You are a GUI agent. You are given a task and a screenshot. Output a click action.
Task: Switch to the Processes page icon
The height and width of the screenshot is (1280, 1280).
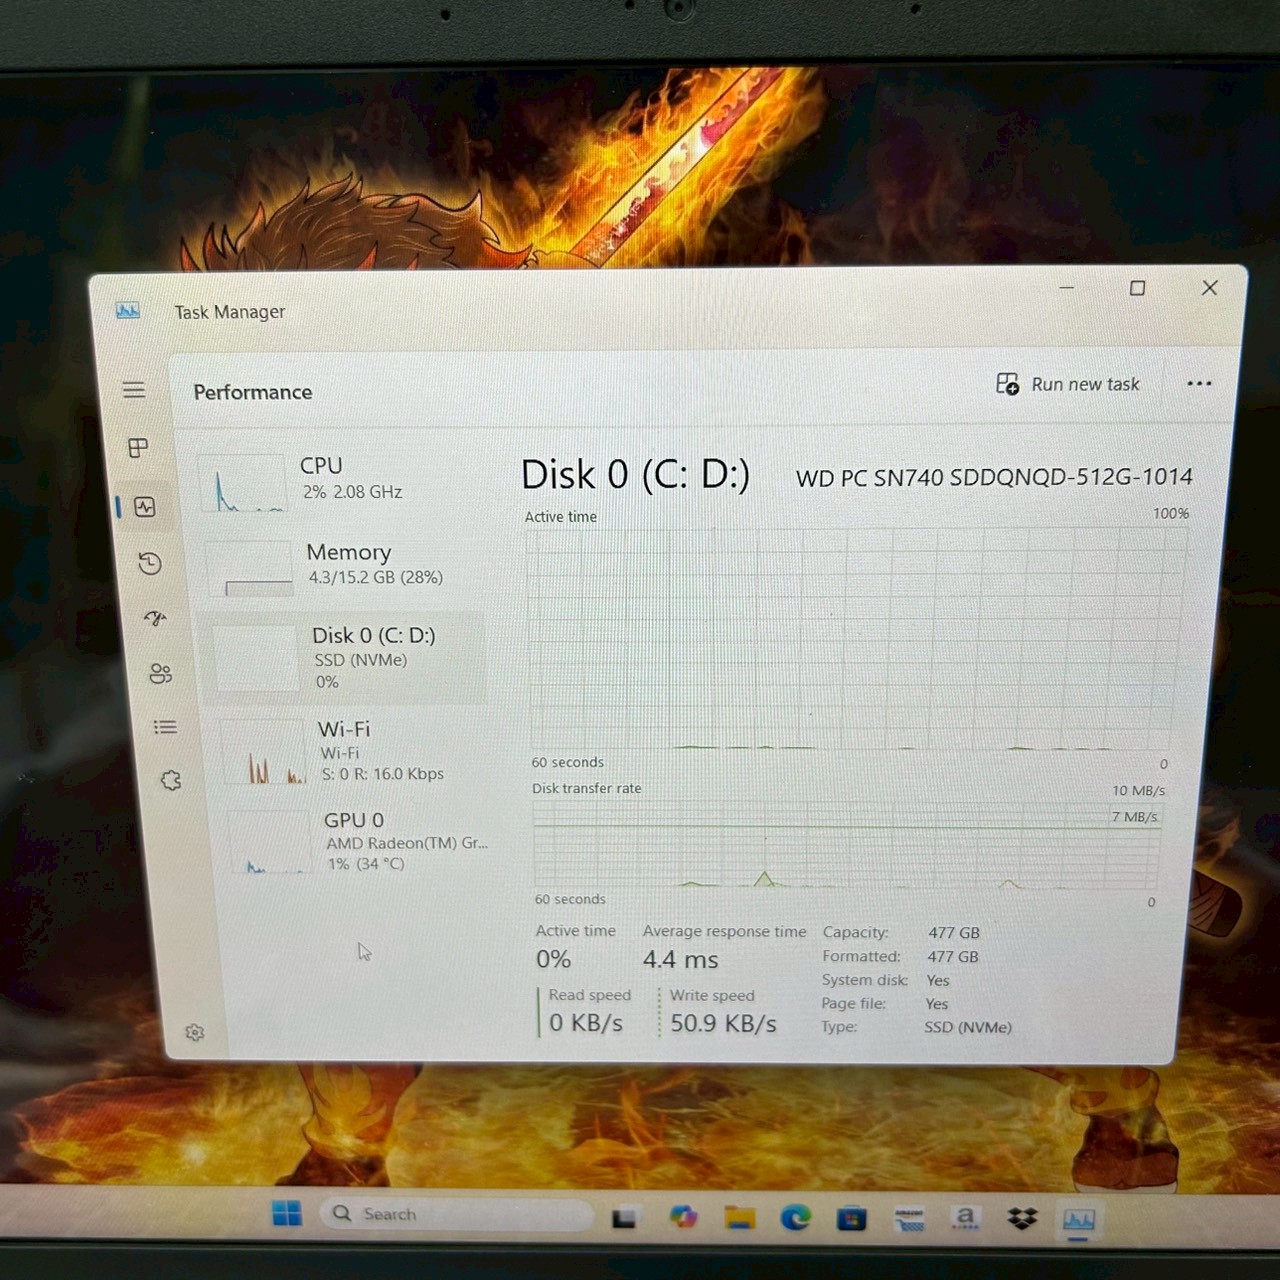click(x=139, y=447)
